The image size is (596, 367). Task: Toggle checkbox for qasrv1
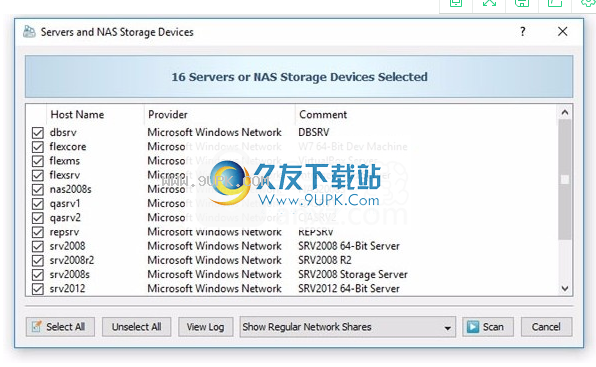(38, 204)
